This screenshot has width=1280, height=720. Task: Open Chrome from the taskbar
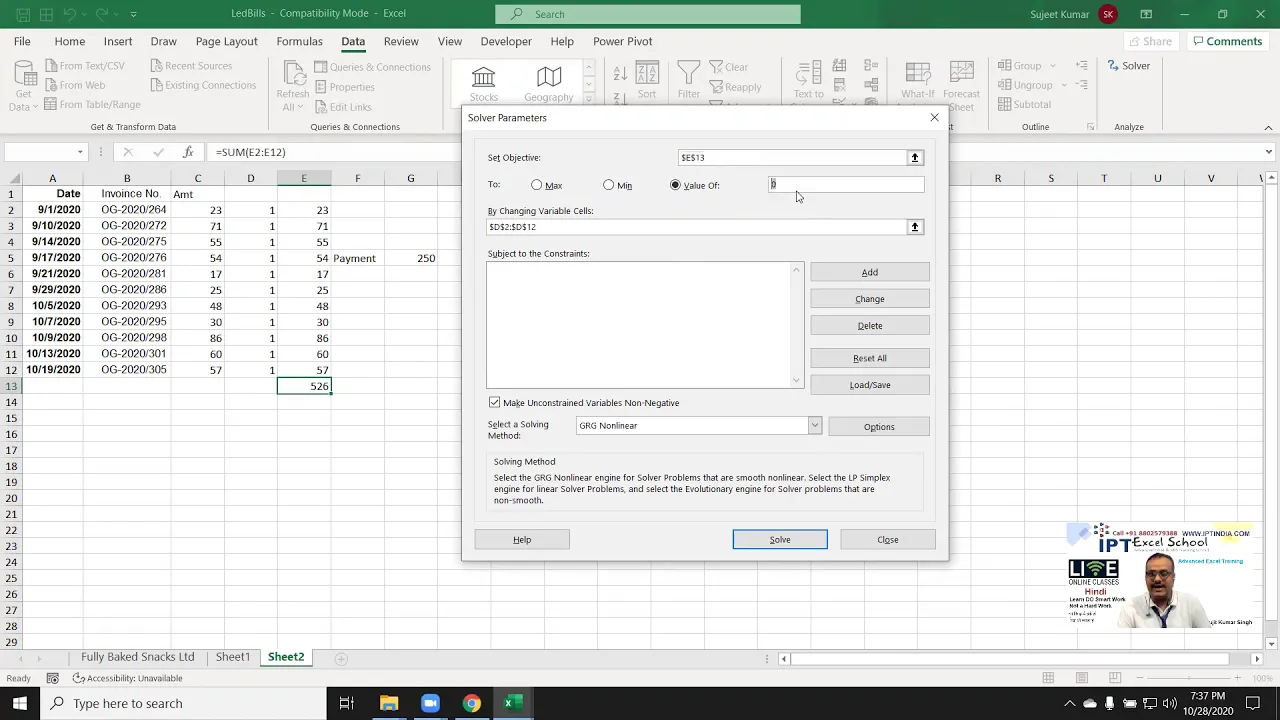(x=471, y=703)
